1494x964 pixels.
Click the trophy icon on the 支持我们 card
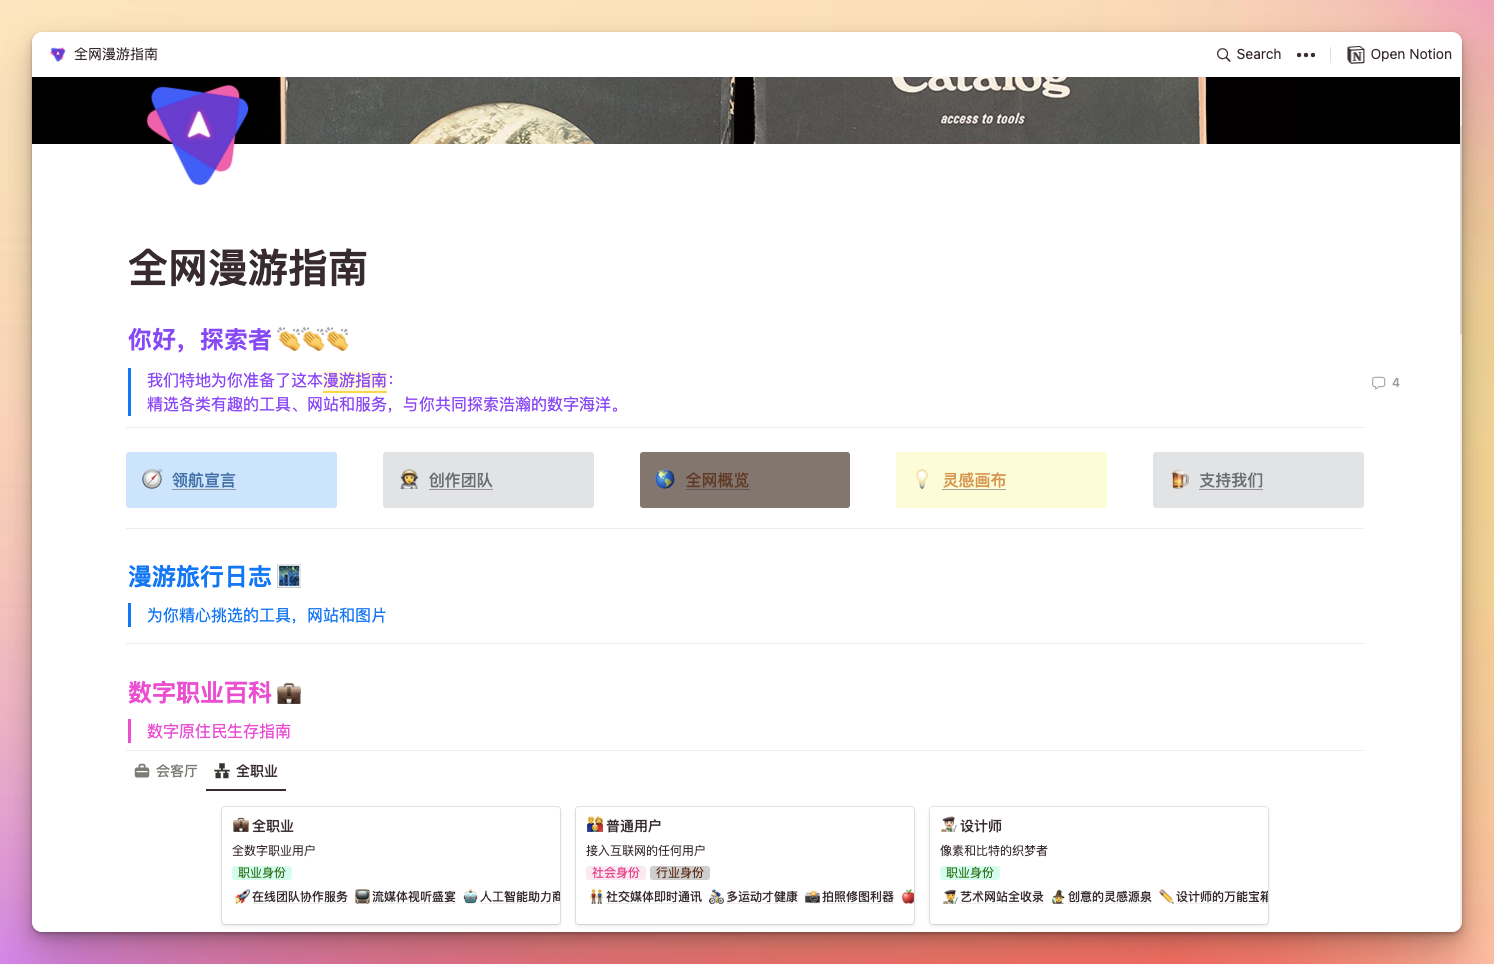coord(1179,479)
